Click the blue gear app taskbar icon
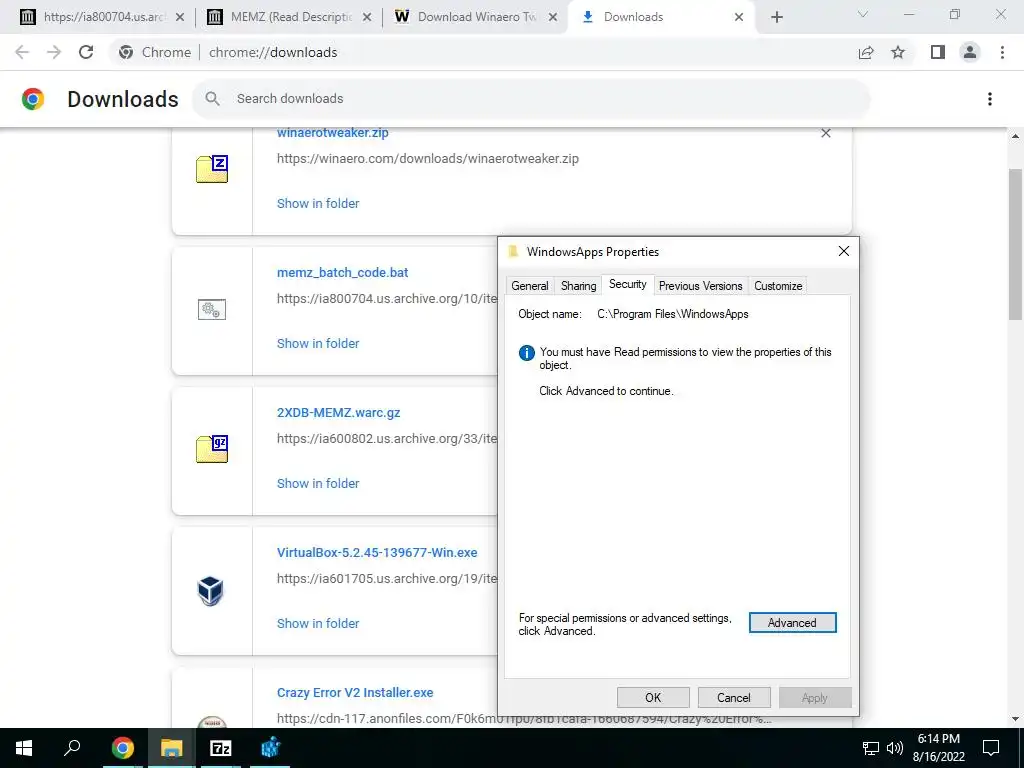The height and width of the screenshot is (768, 1024). point(270,748)
